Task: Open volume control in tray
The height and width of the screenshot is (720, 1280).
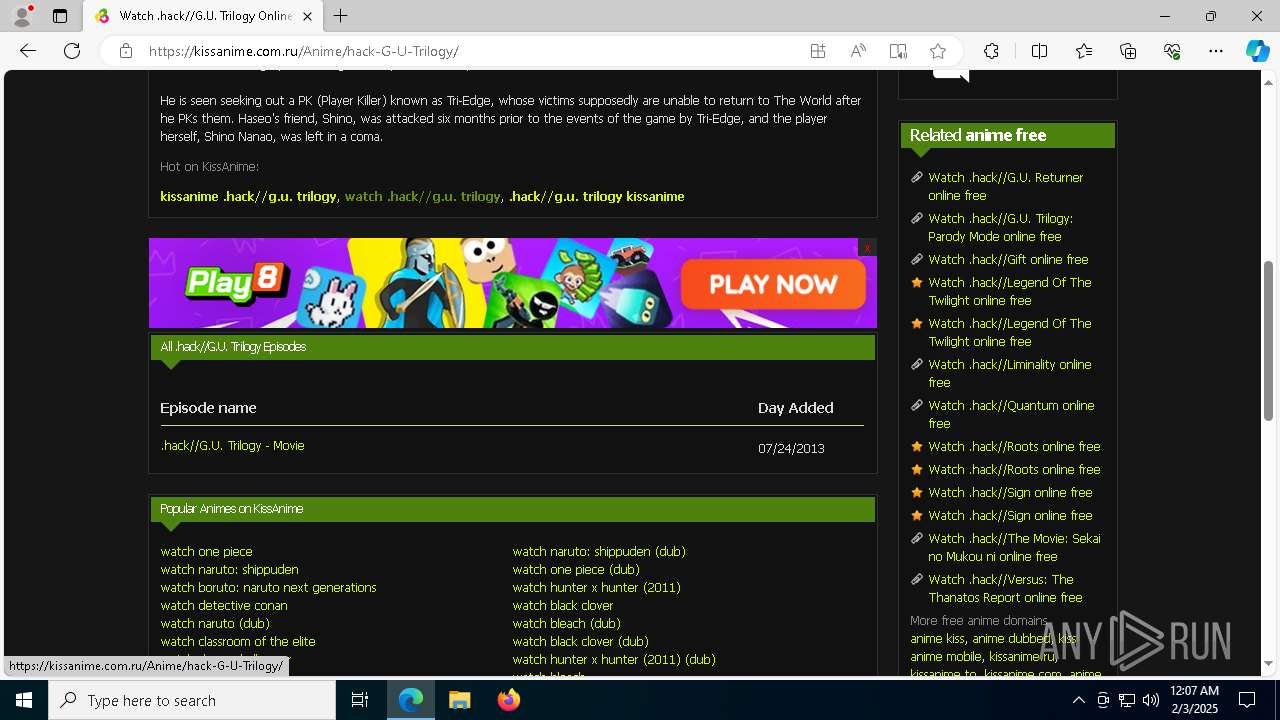Action: click(1150, 700)
